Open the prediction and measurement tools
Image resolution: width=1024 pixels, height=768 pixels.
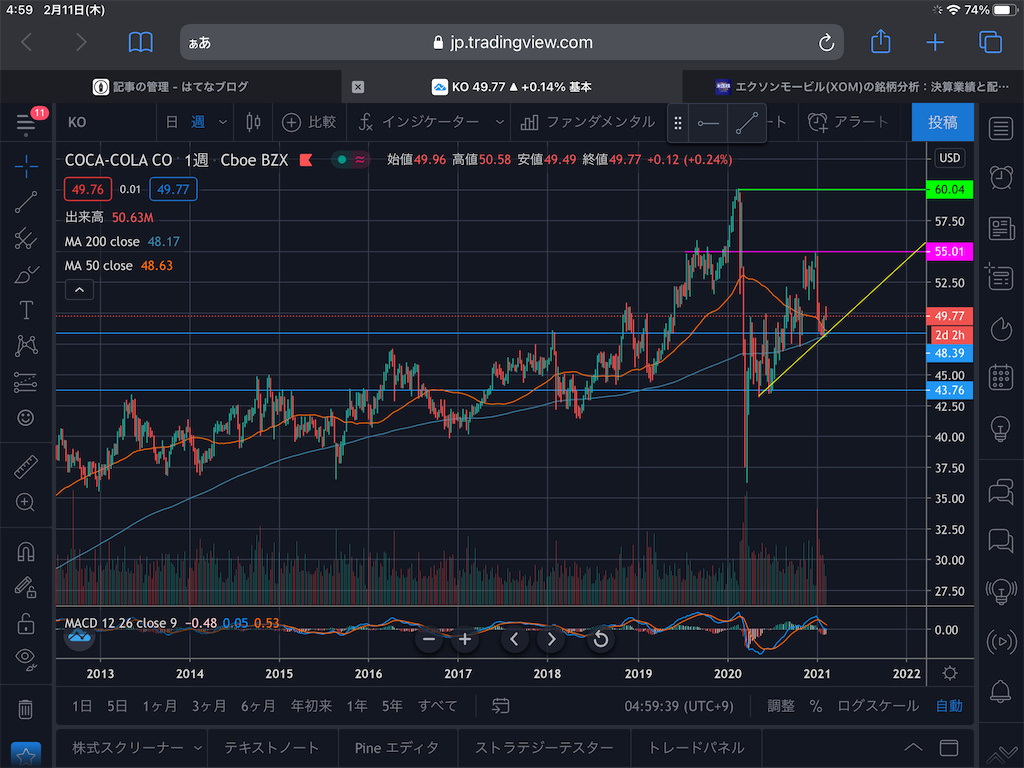[26, 382]
